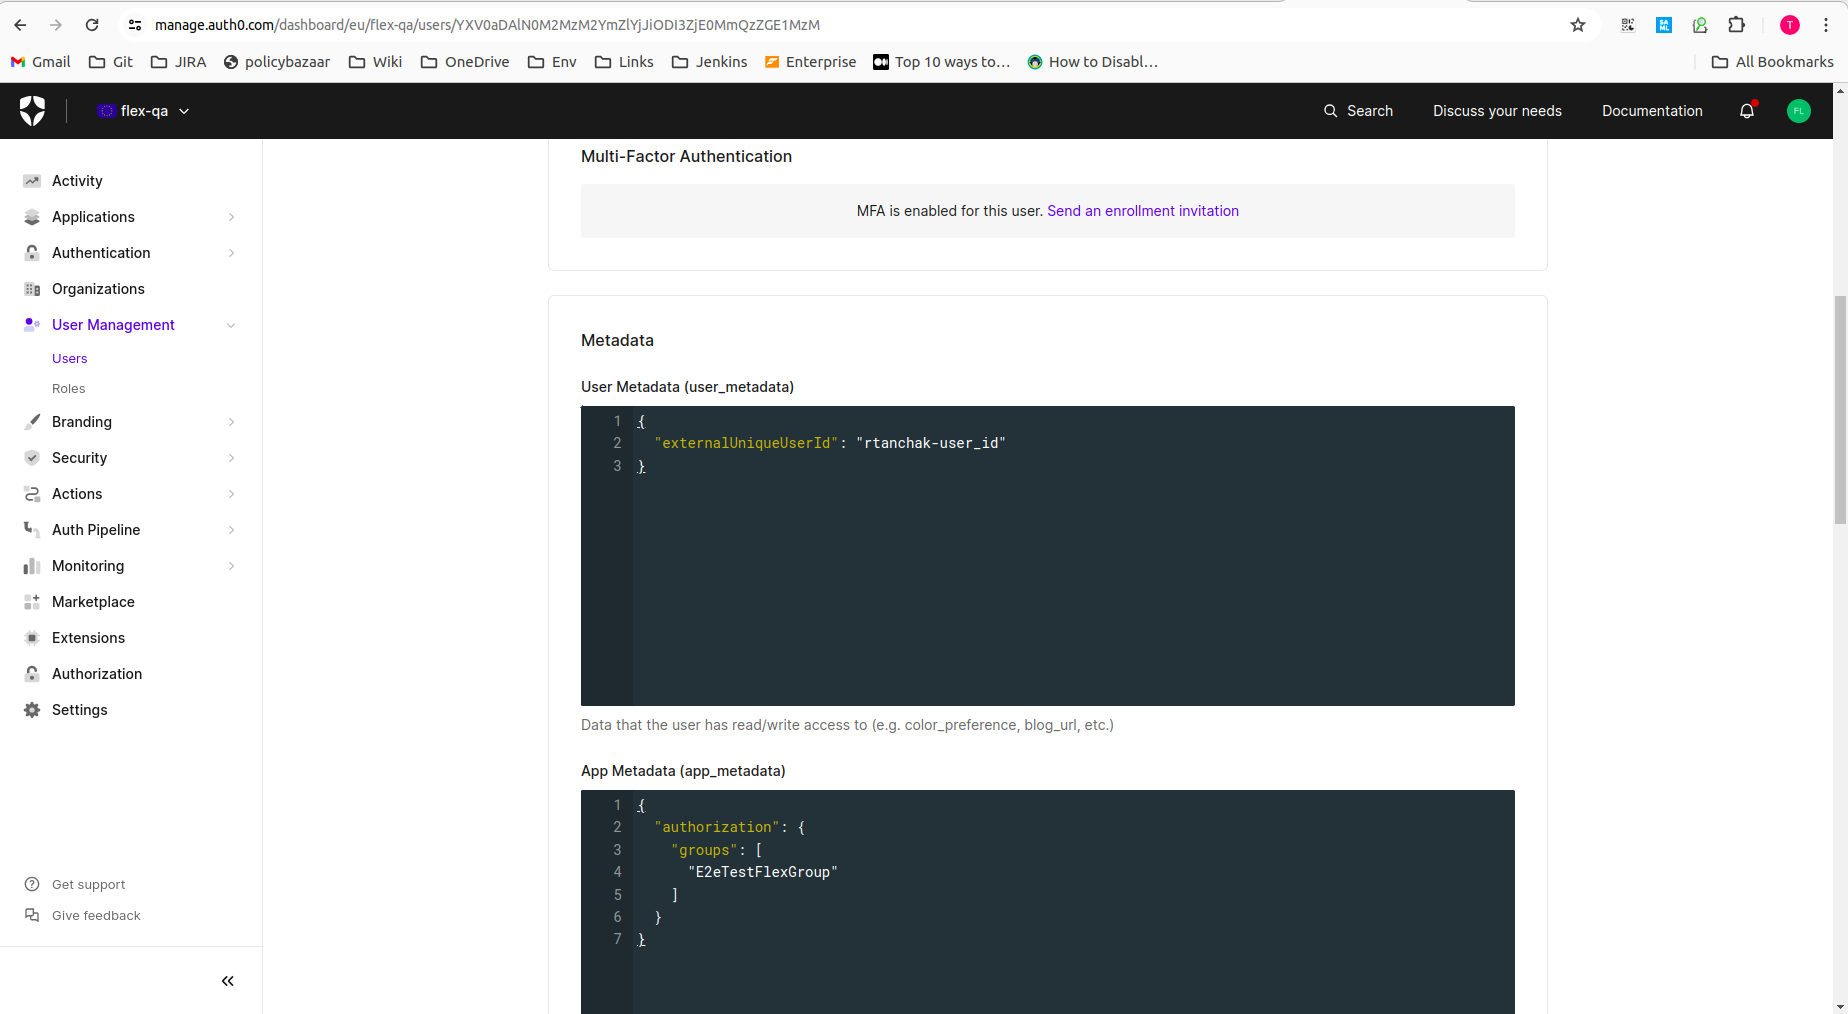Click Send an enrollment invitation
This screenshot has width=1848, height=1014.
pyautogui.click(x=1143, y=210)
